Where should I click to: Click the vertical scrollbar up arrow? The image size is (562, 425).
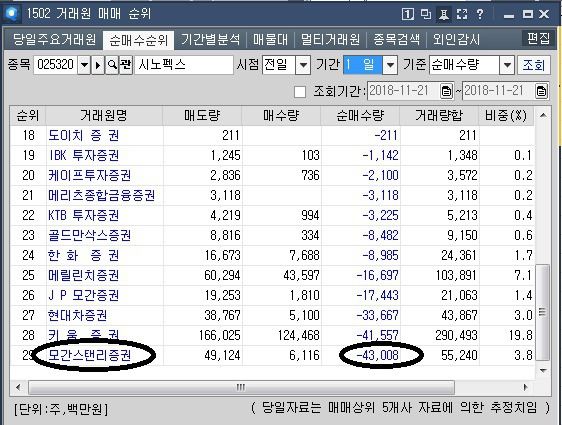543,115
